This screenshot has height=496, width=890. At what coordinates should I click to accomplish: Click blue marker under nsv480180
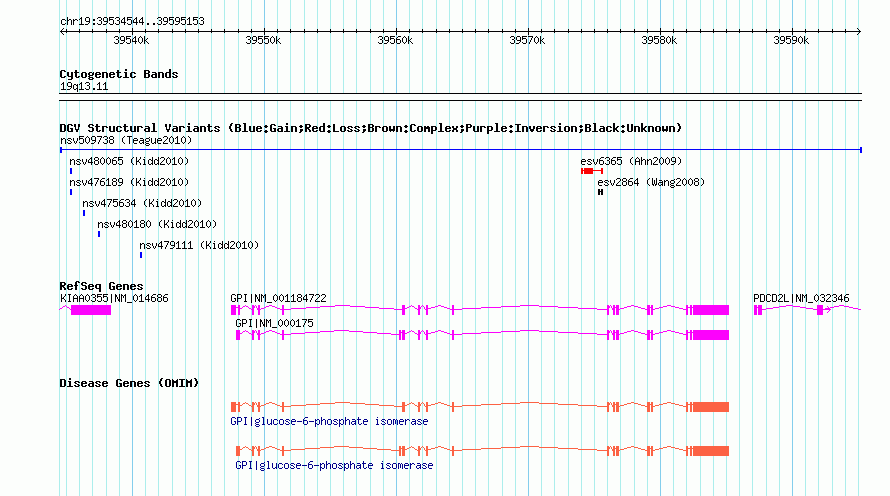pyautogui.click(x=99, y=234)
